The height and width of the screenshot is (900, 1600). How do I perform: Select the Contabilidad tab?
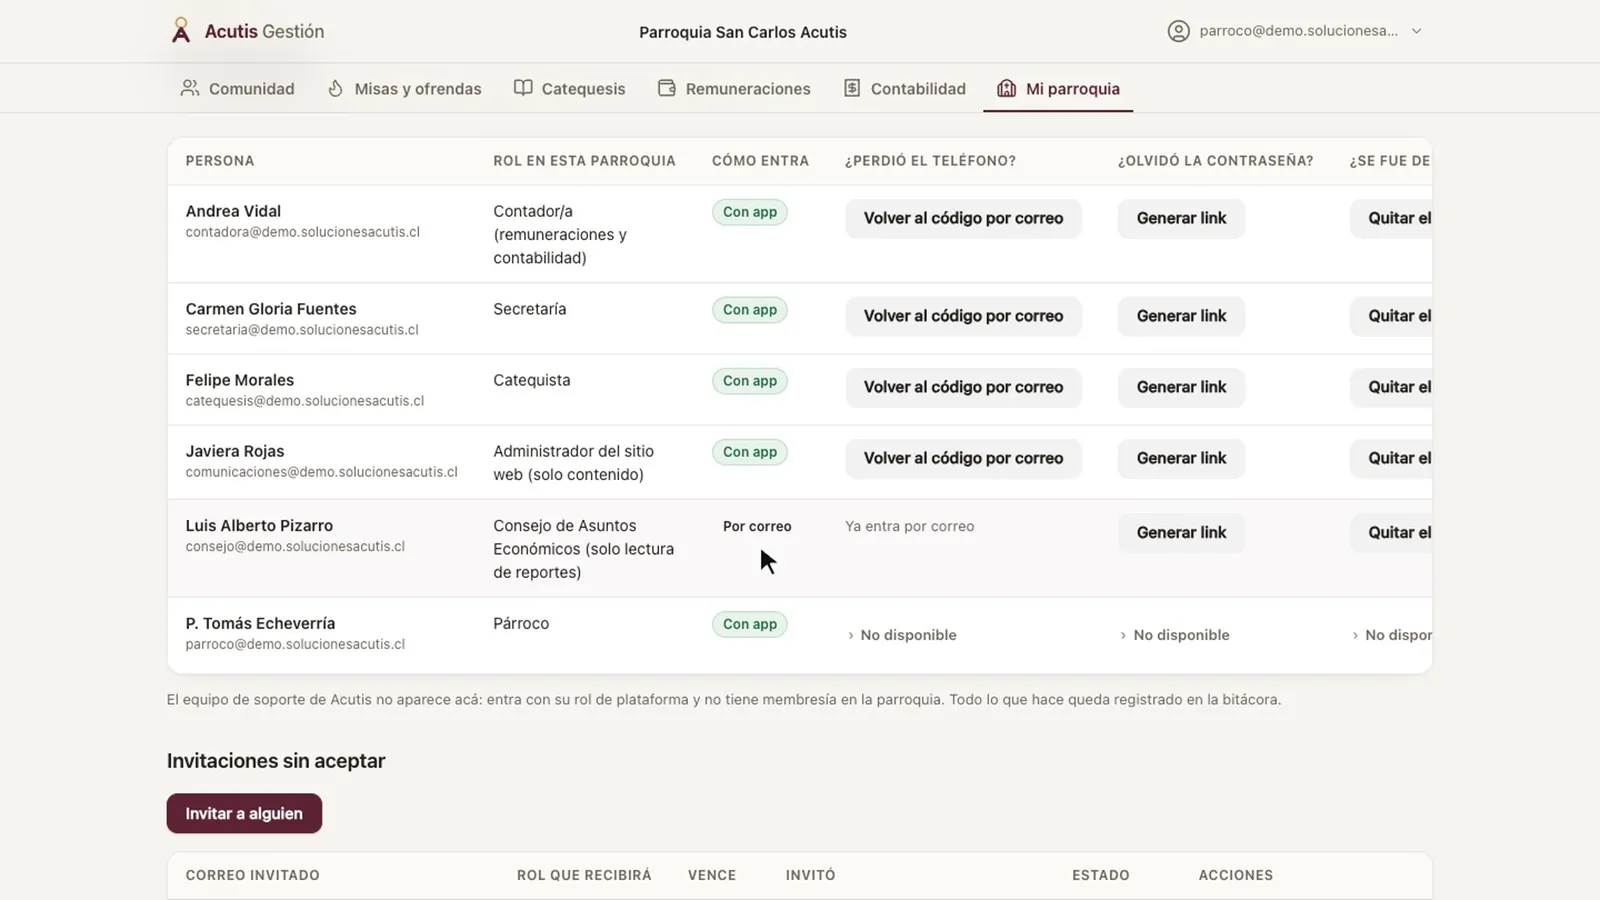[x=905, y=88]
